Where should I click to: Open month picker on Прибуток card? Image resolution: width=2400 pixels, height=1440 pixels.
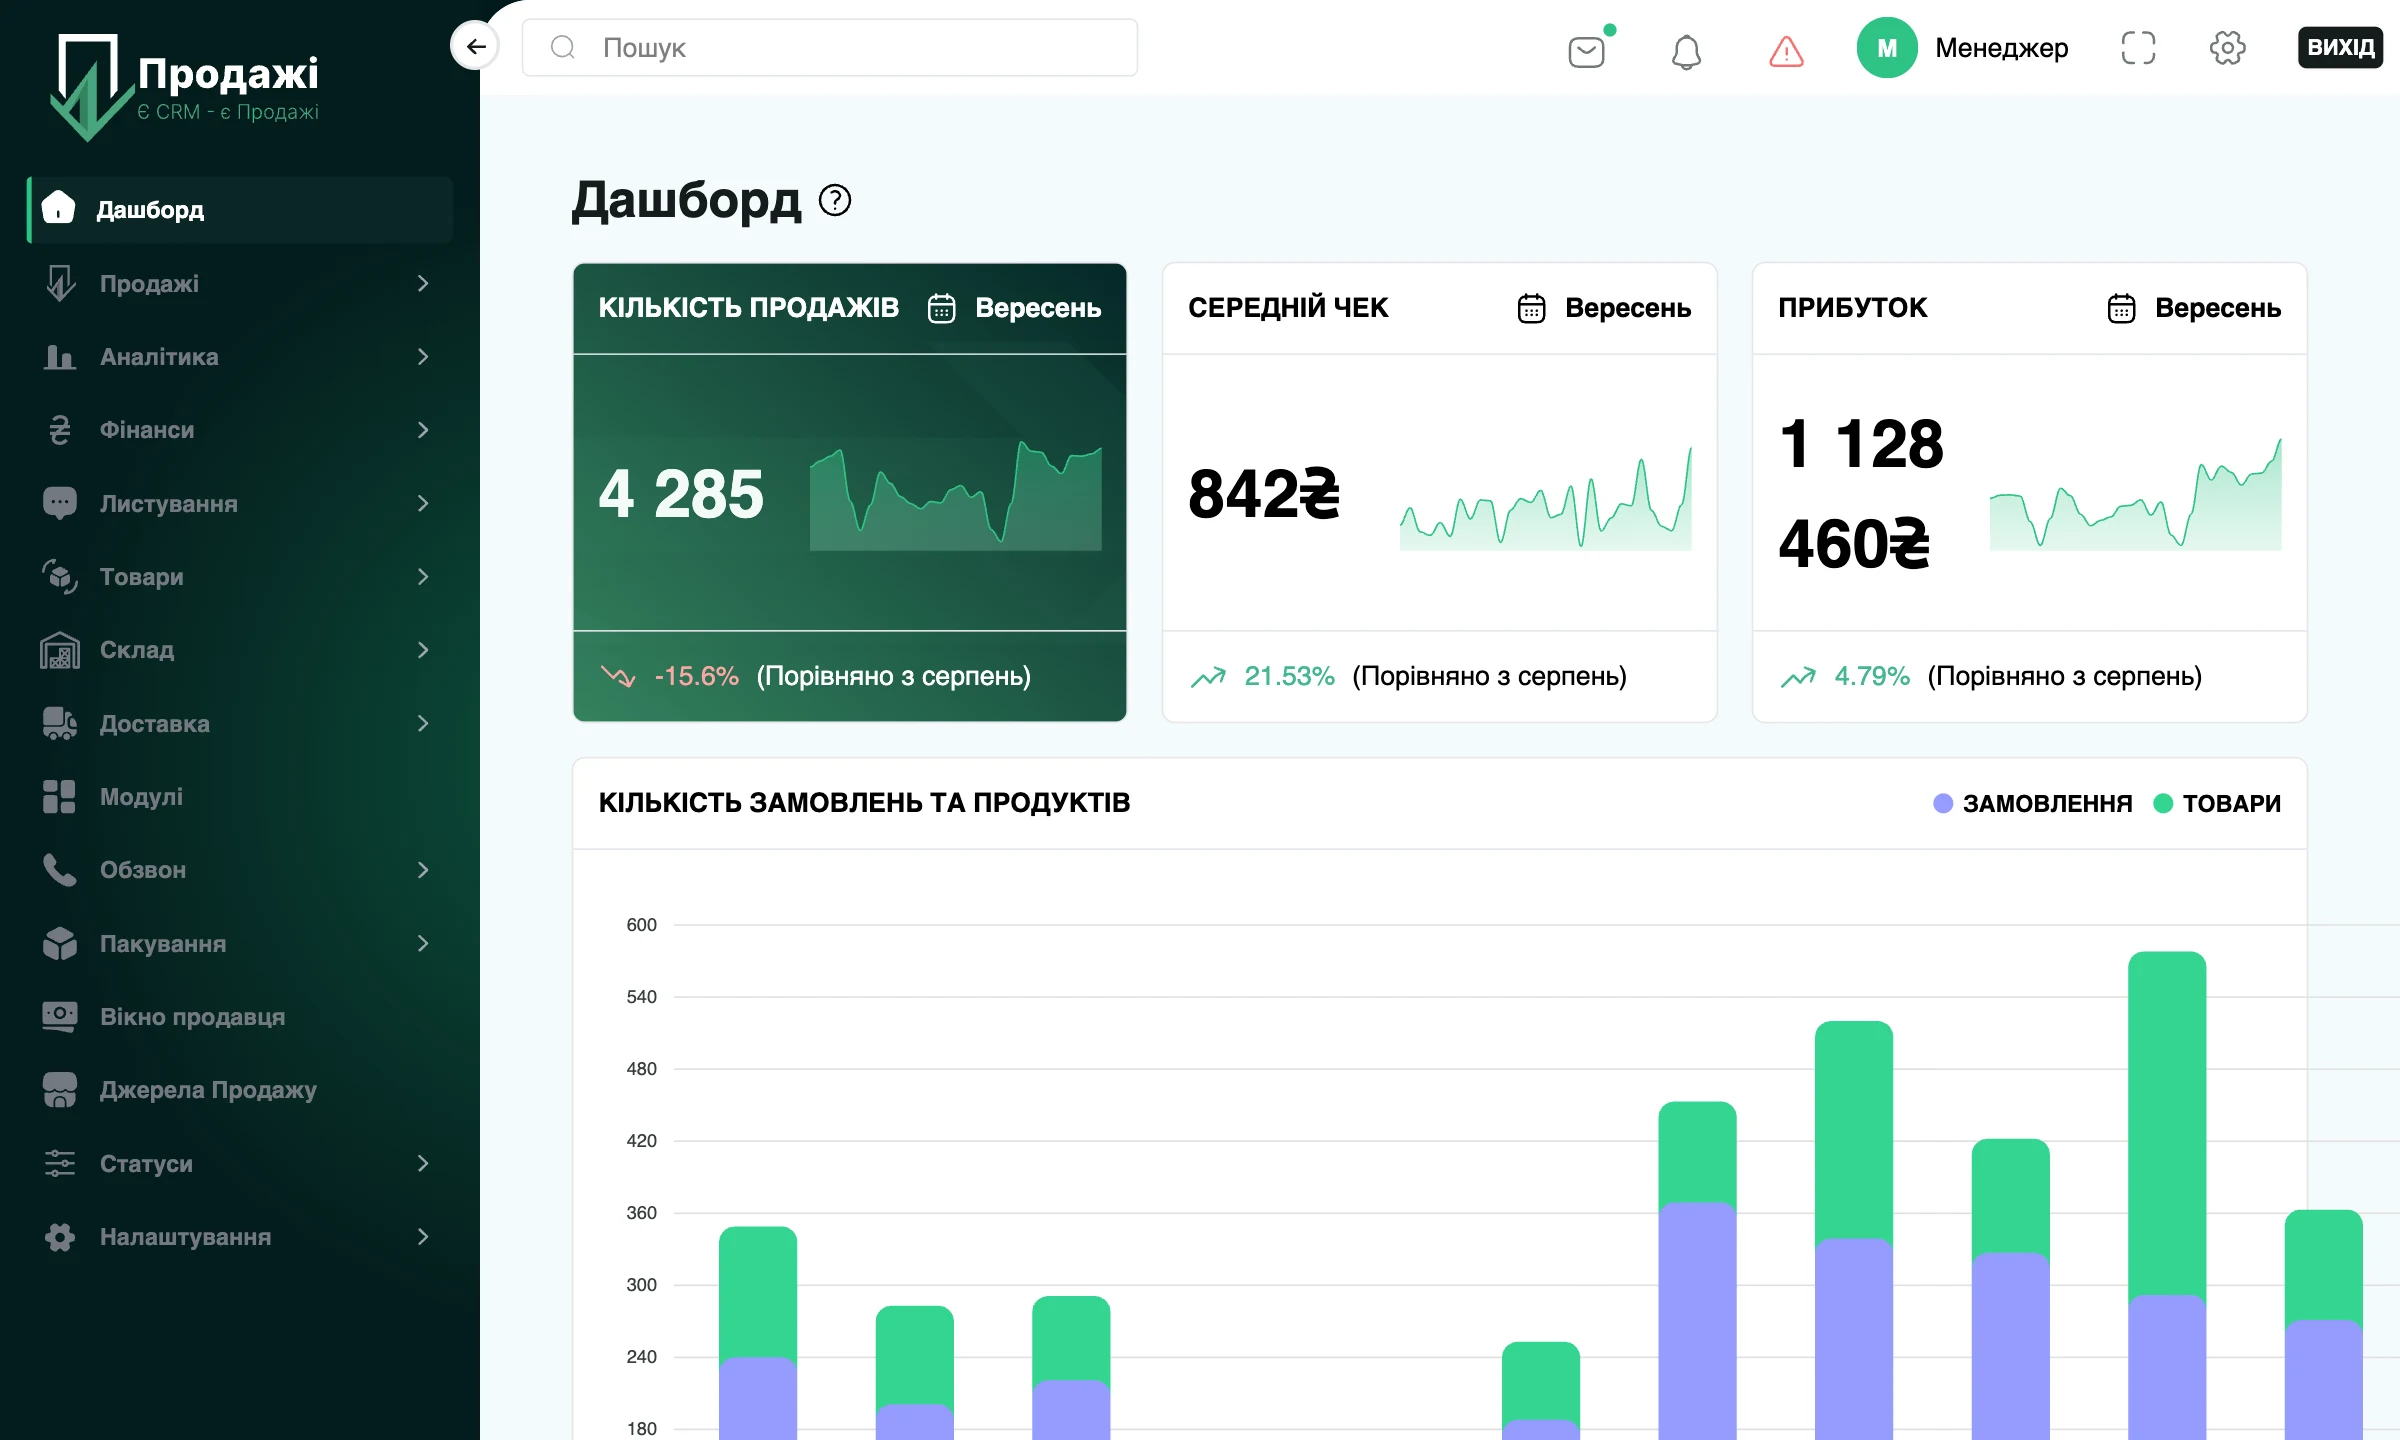coord(2194,308)
